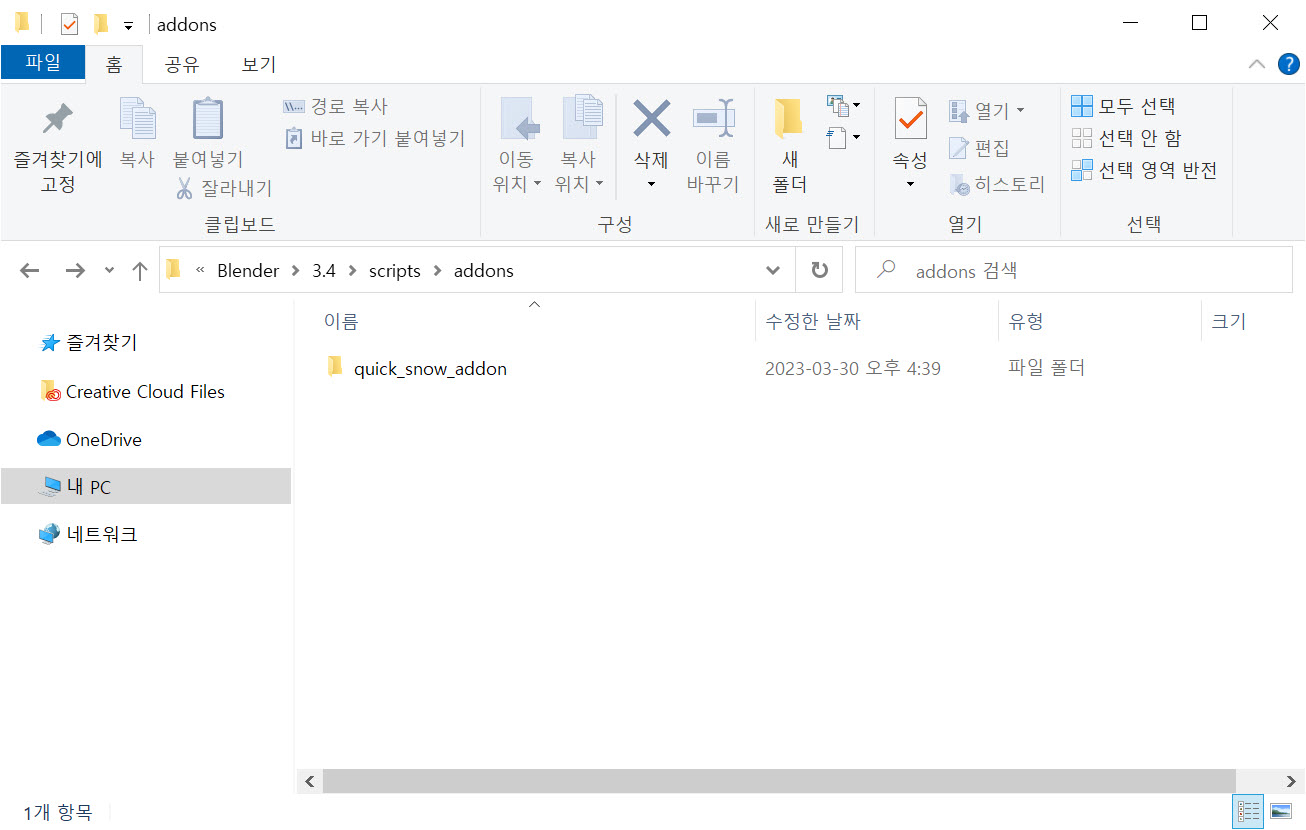Click the Forward navigation arrow

pos(75,270)
